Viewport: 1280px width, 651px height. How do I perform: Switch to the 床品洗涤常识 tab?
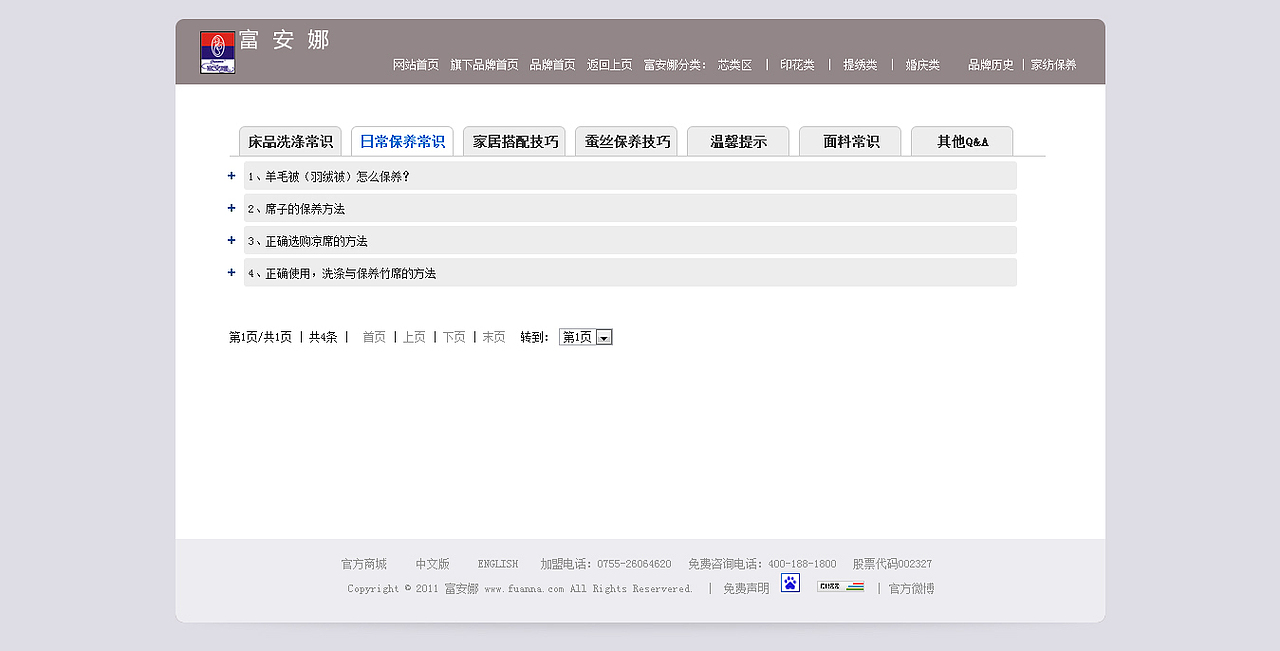[290, 141]
